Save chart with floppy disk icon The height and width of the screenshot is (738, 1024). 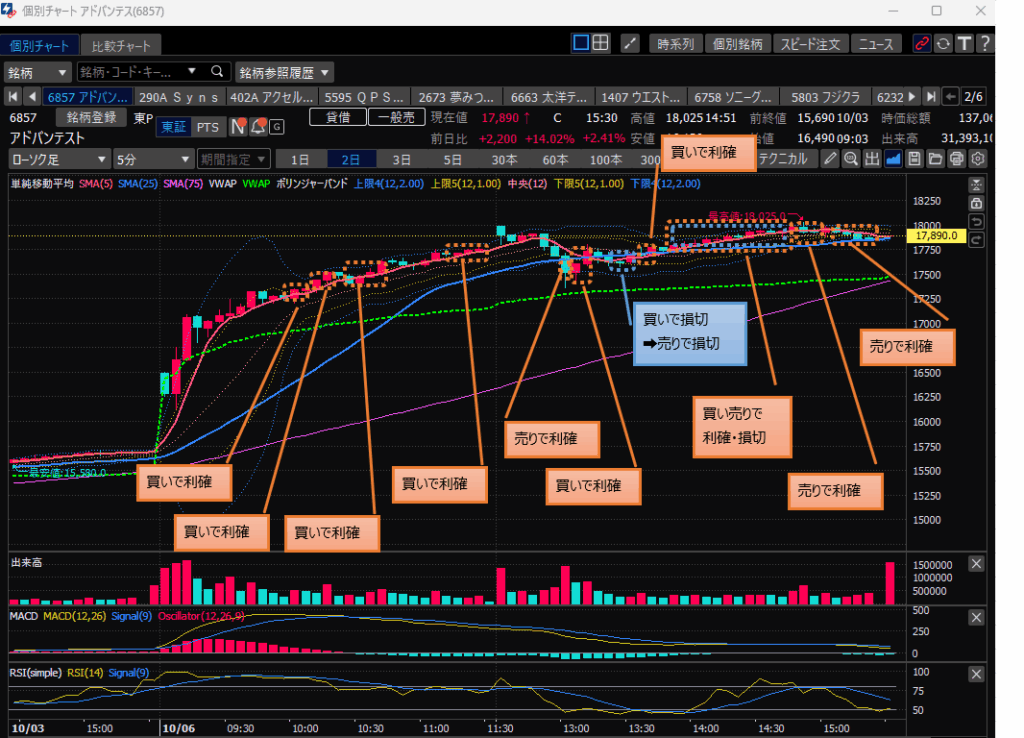(x=914, y=159)
